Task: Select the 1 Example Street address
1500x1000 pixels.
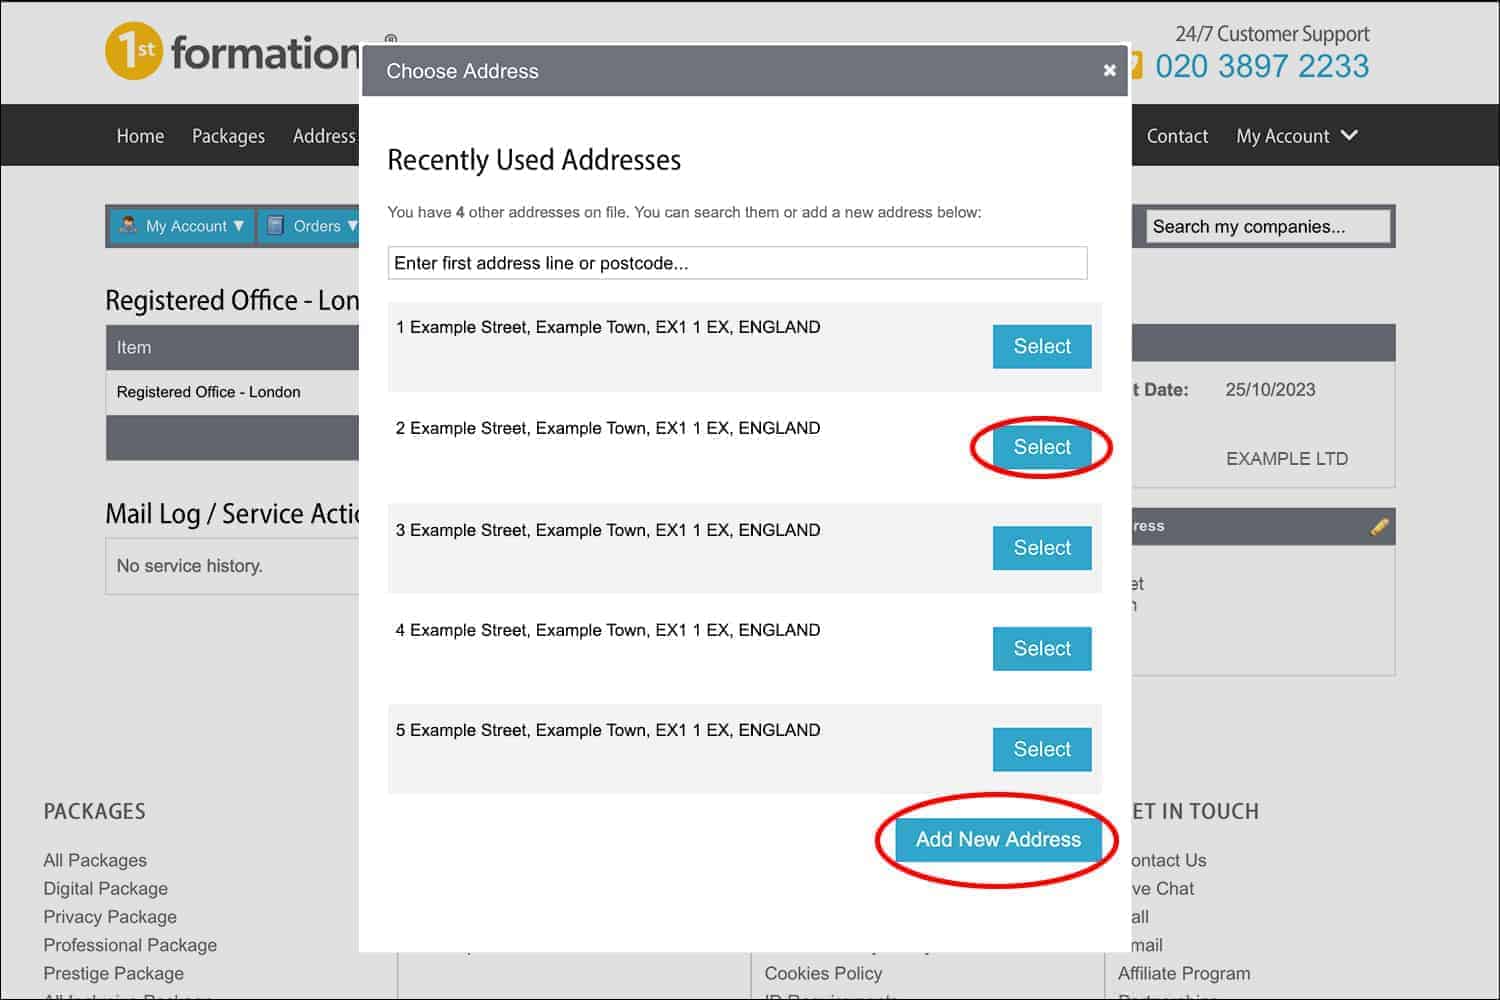Action: coord(1041,346)
